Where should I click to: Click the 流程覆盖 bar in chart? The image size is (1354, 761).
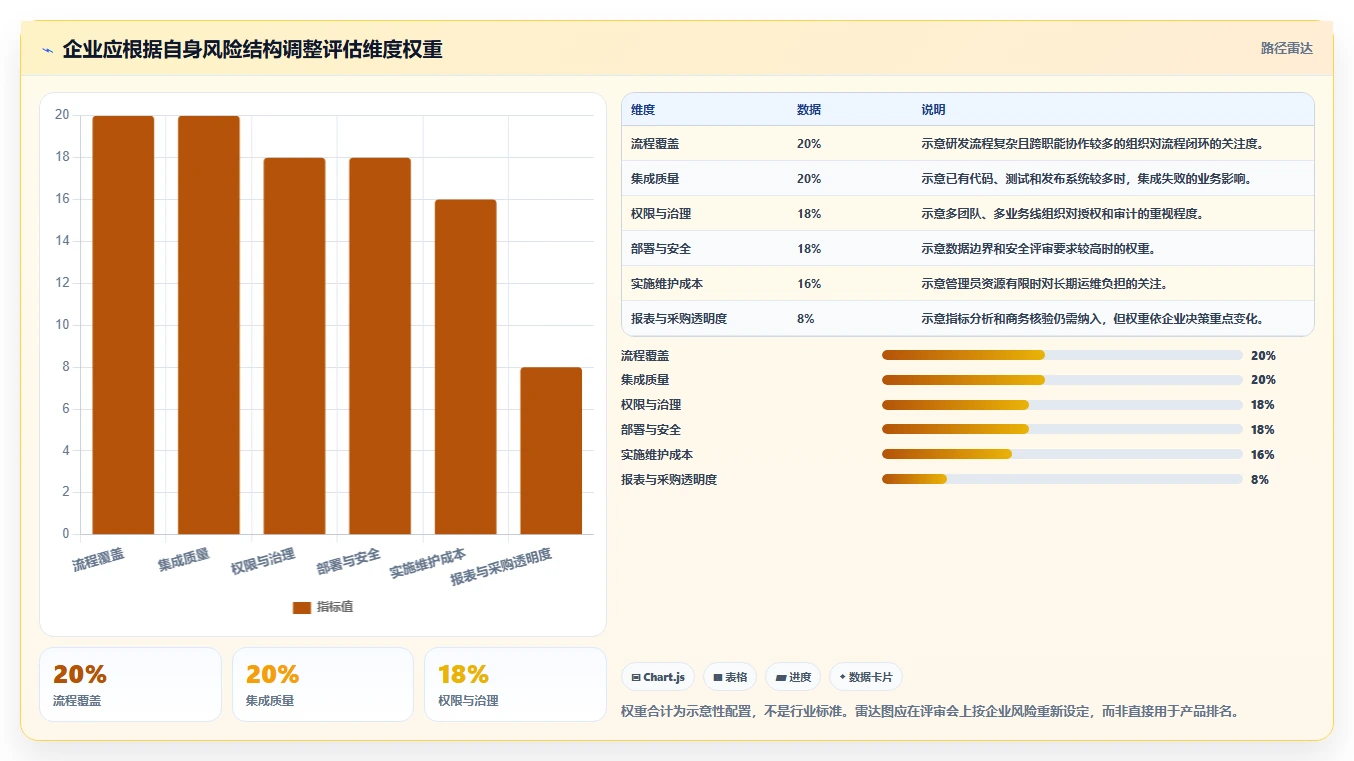(x=124, y=325)
